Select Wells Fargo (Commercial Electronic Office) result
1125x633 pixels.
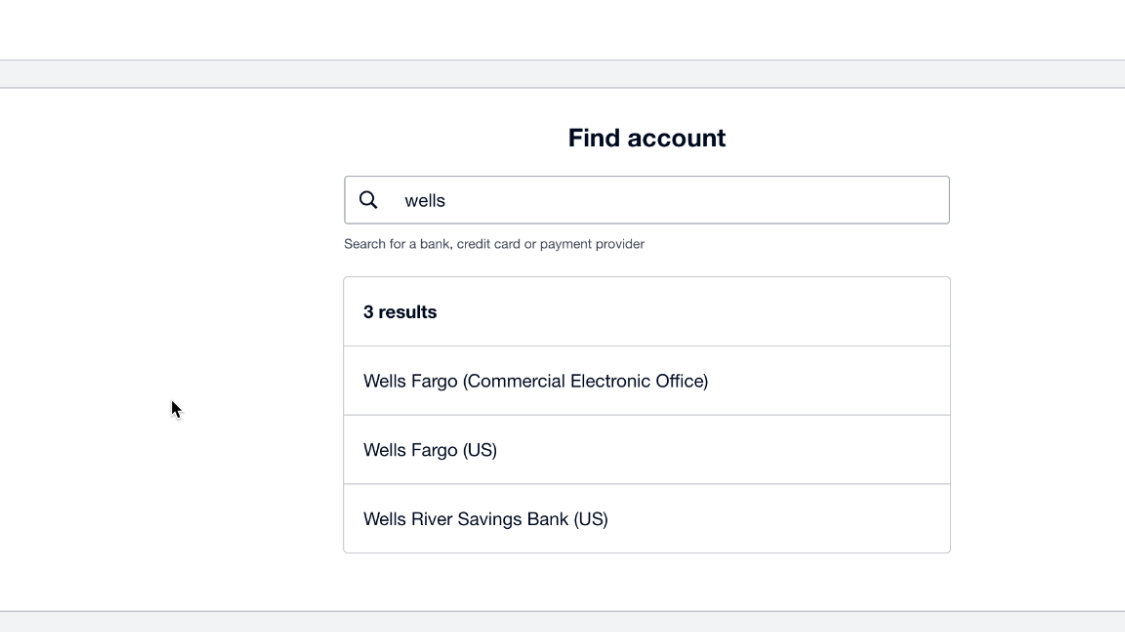535,381
